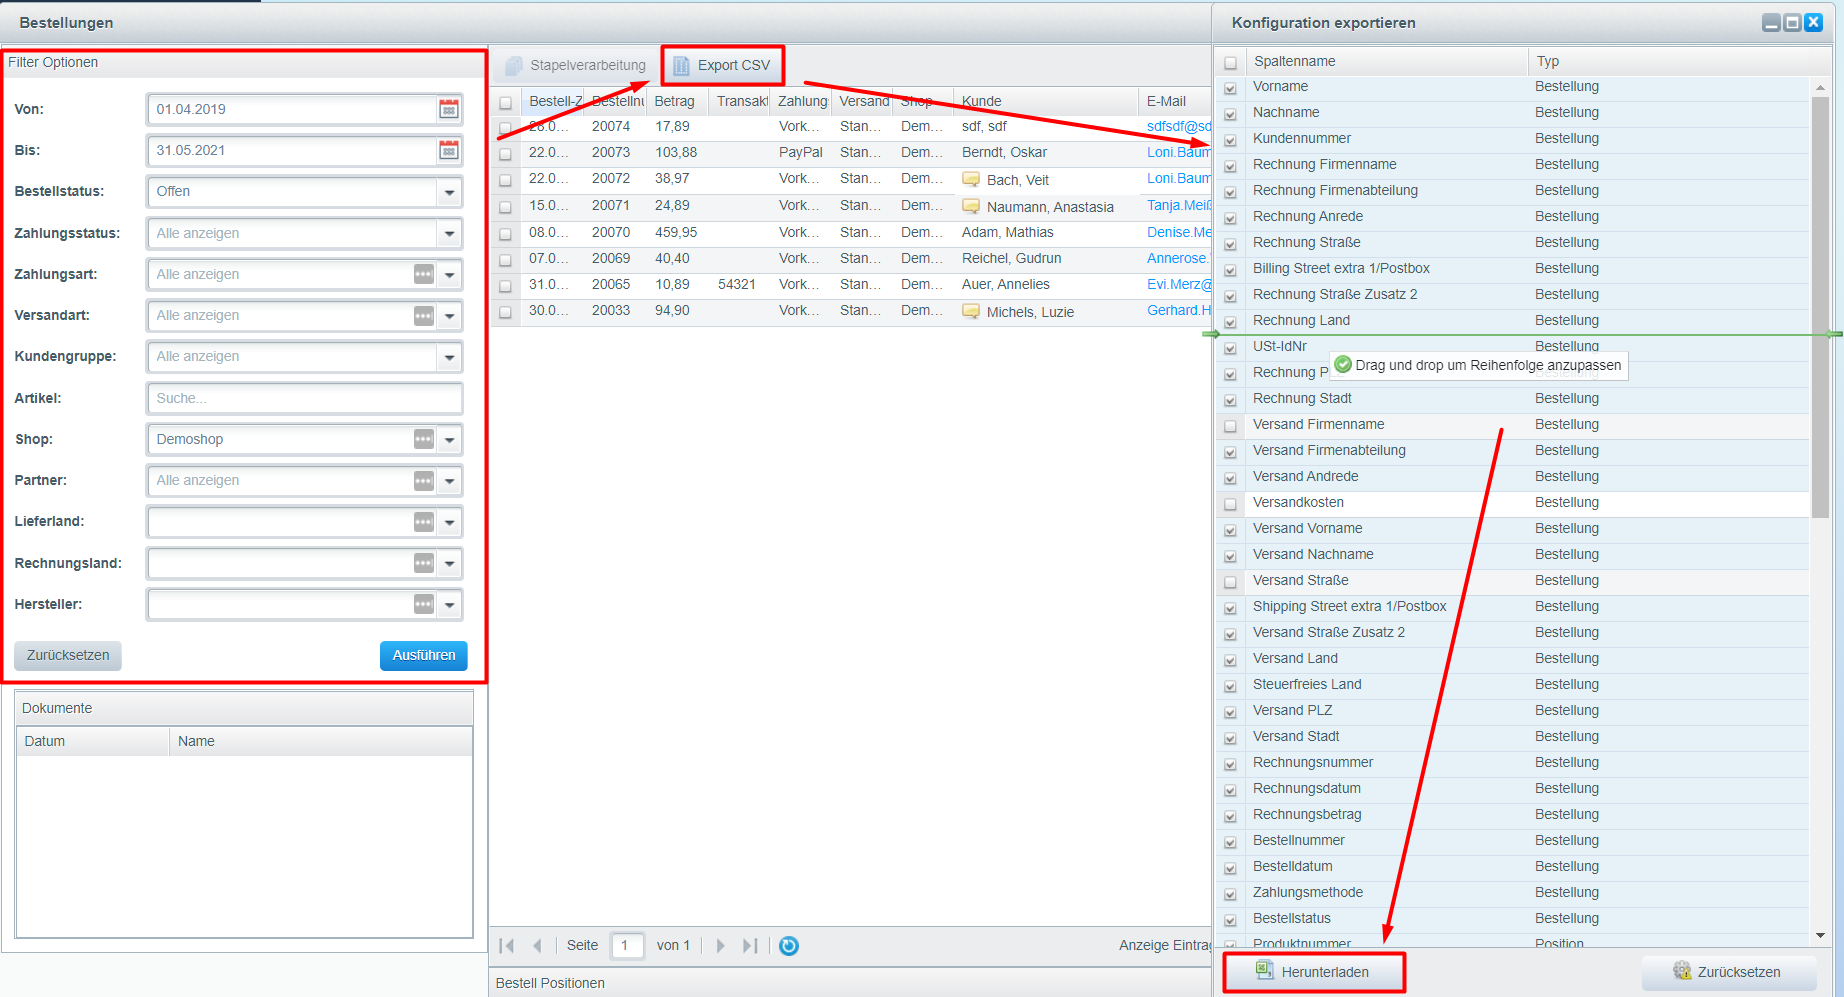Expand the Shop dropdown arrow
The width and height of the screenshot is (1844, 997).
point(449,439)
